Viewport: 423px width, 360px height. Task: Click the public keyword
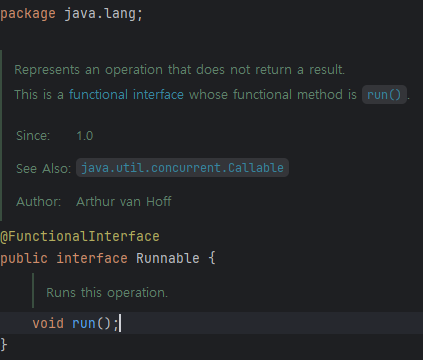click(x=24, y=259)
